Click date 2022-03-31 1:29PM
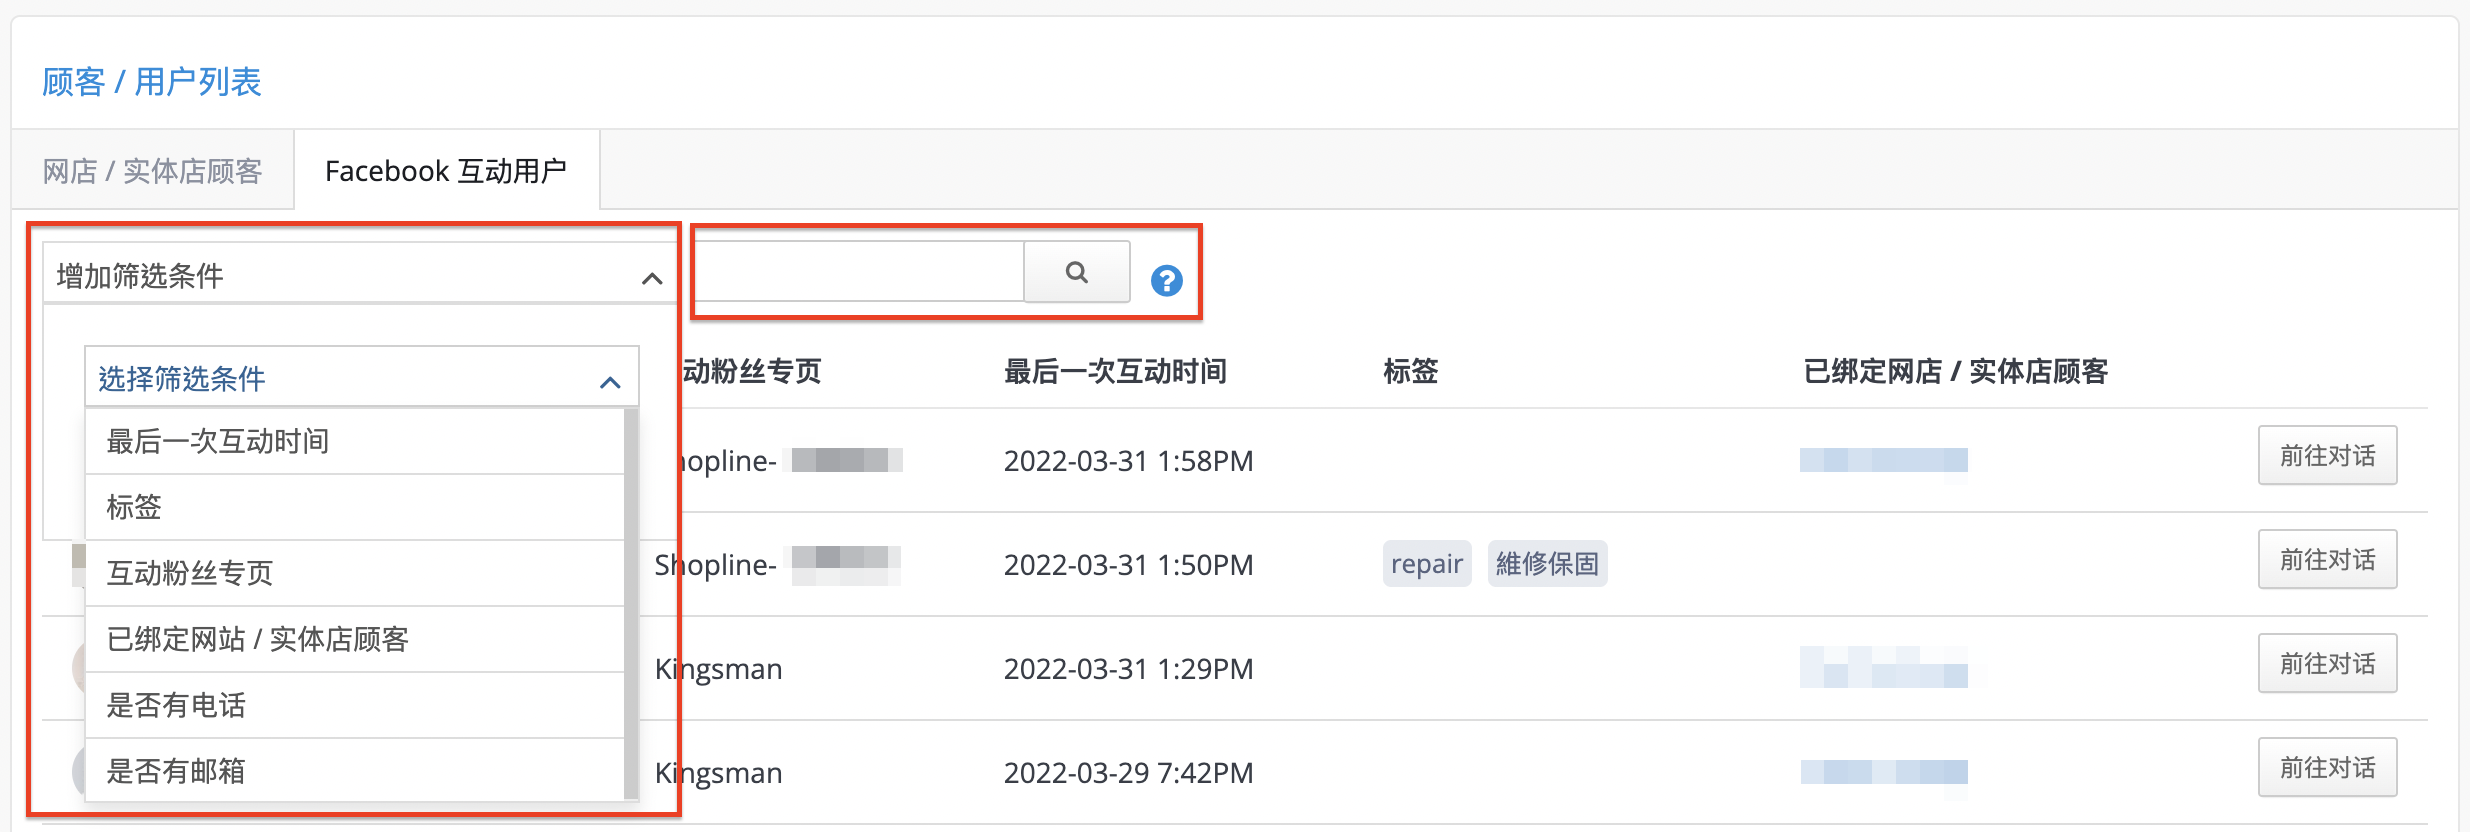Screen dimensions: 2470x832 pos(1128,669)
